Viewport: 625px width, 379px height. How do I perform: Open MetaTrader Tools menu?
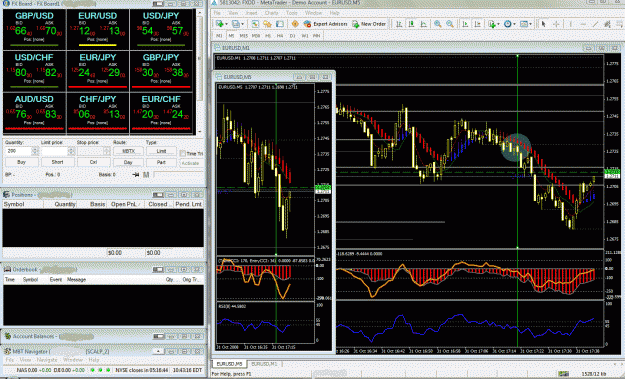[292, 13]
